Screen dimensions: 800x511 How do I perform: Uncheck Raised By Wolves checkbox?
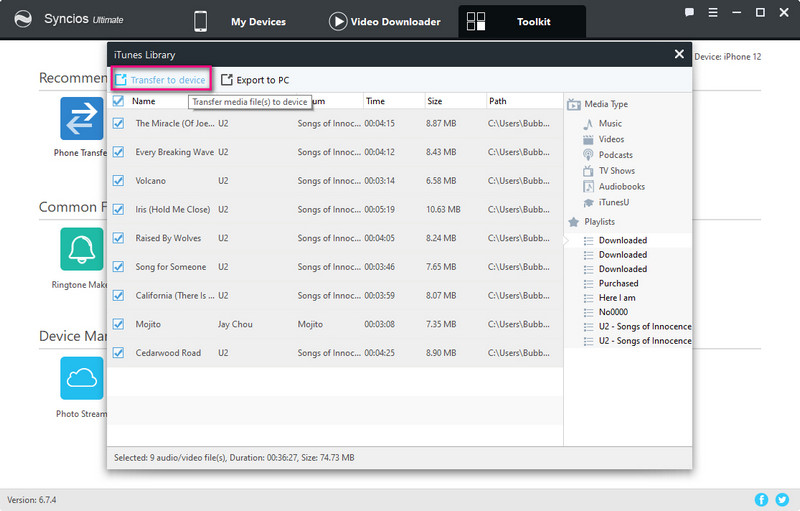point(118,238)
